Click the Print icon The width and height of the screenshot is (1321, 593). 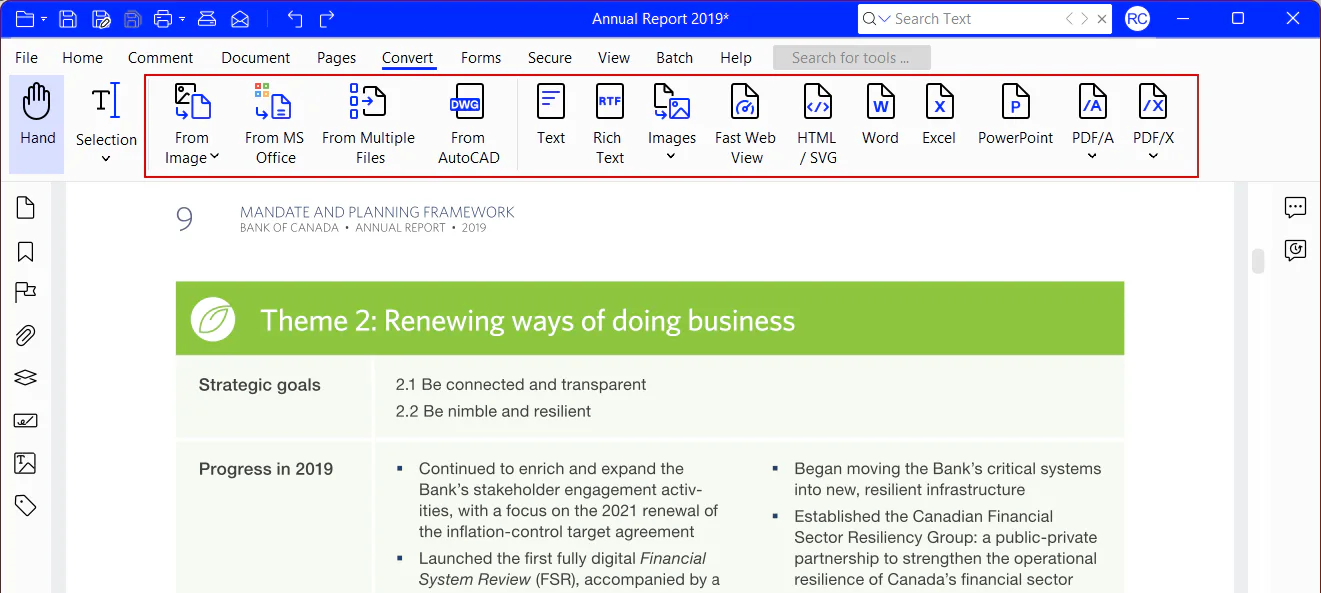tap(163, 19)
